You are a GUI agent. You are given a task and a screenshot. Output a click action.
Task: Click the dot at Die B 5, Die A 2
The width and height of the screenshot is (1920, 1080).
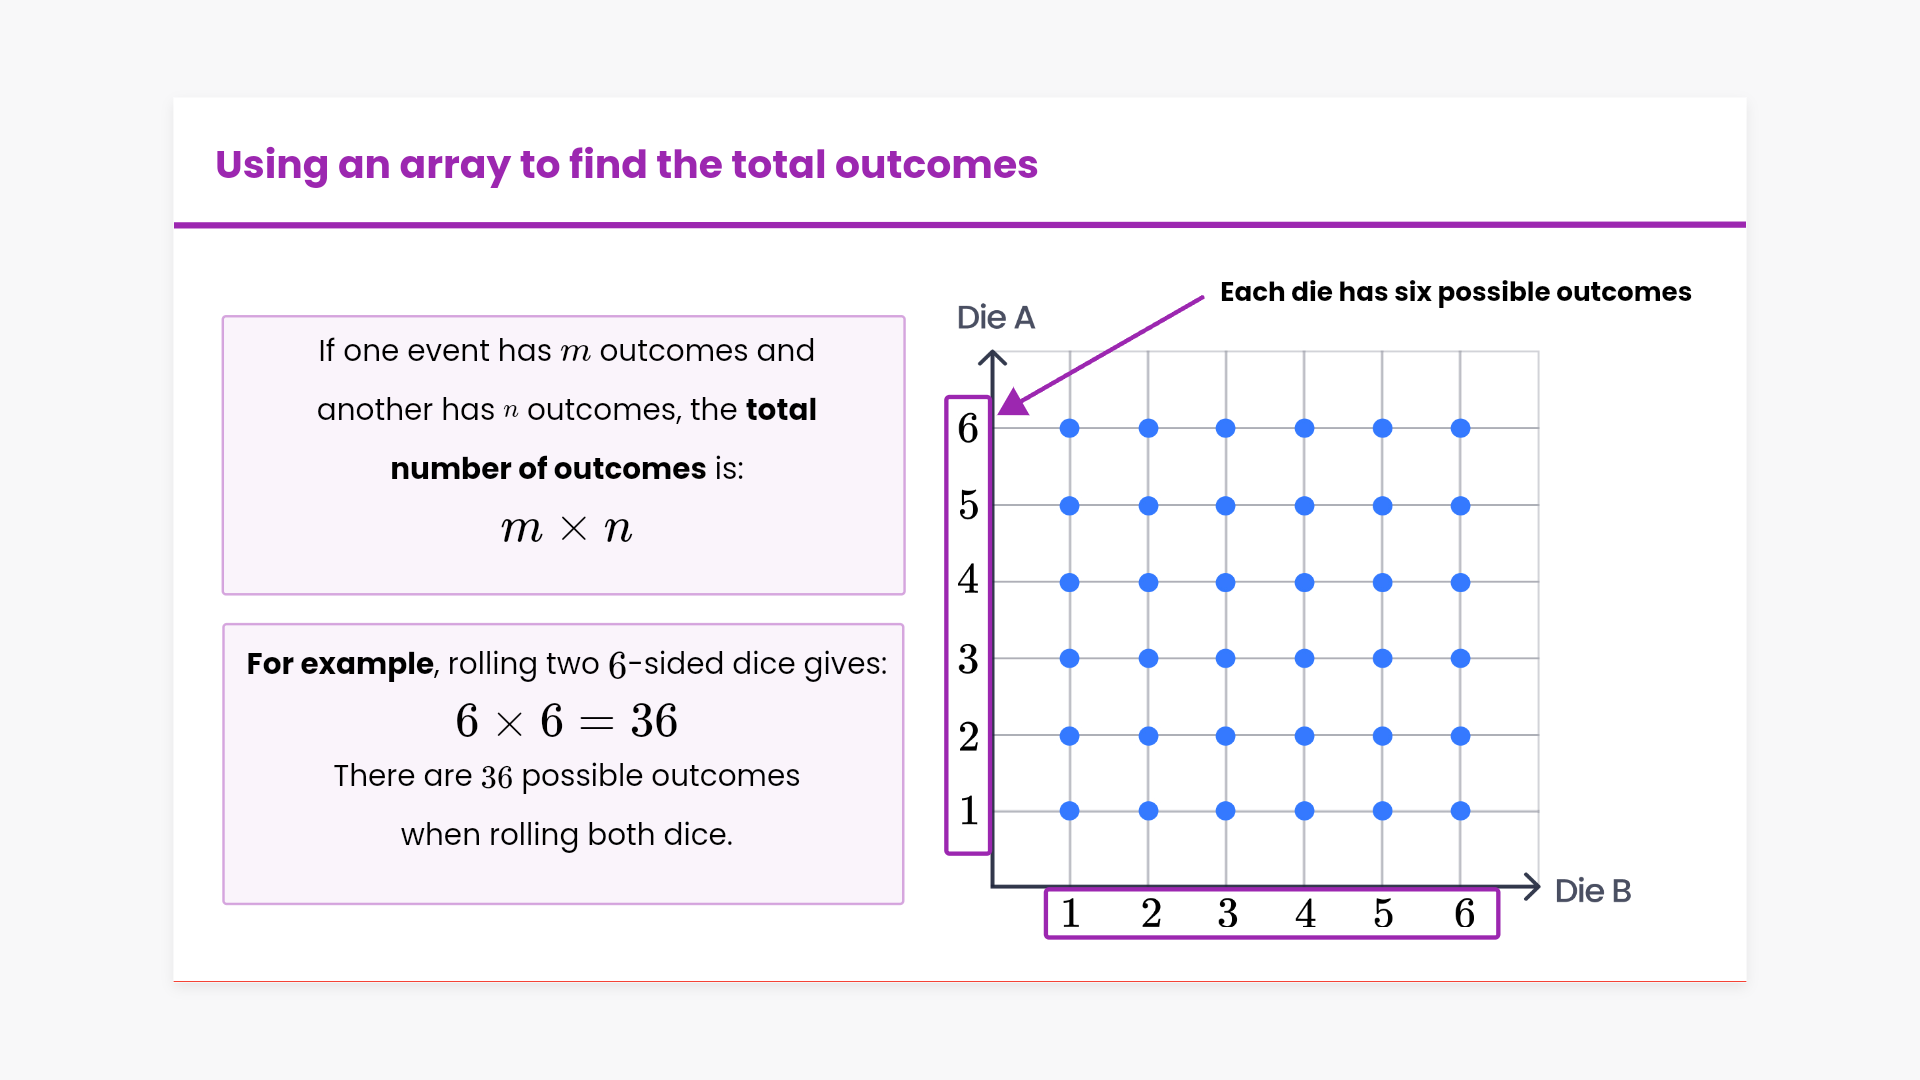[x=1382, y=736]
